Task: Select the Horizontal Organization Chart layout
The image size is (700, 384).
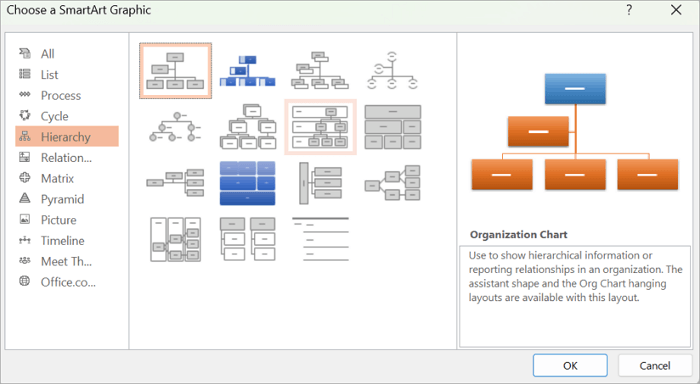Action: 175,183
